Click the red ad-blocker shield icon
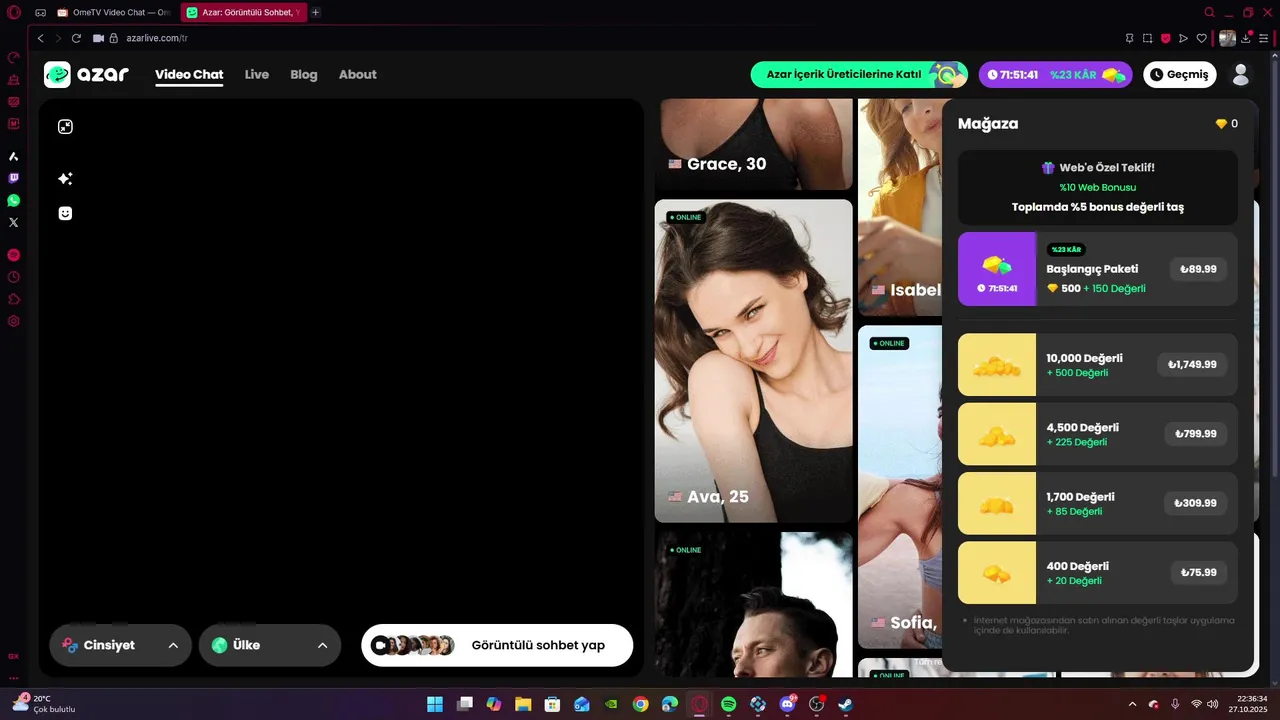Screen dimensions: 1280x720 click(x=1165, y=38)
